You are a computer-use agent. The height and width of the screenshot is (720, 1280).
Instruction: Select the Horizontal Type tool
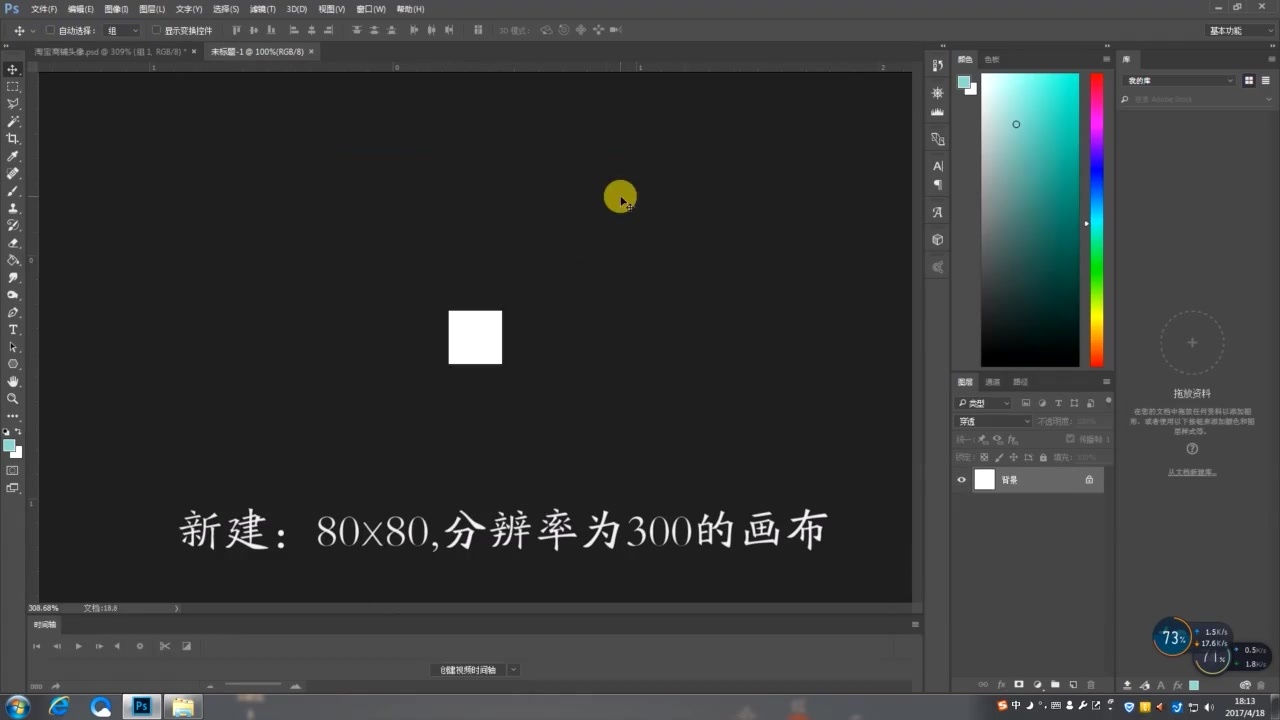click(x=13, y=329)
